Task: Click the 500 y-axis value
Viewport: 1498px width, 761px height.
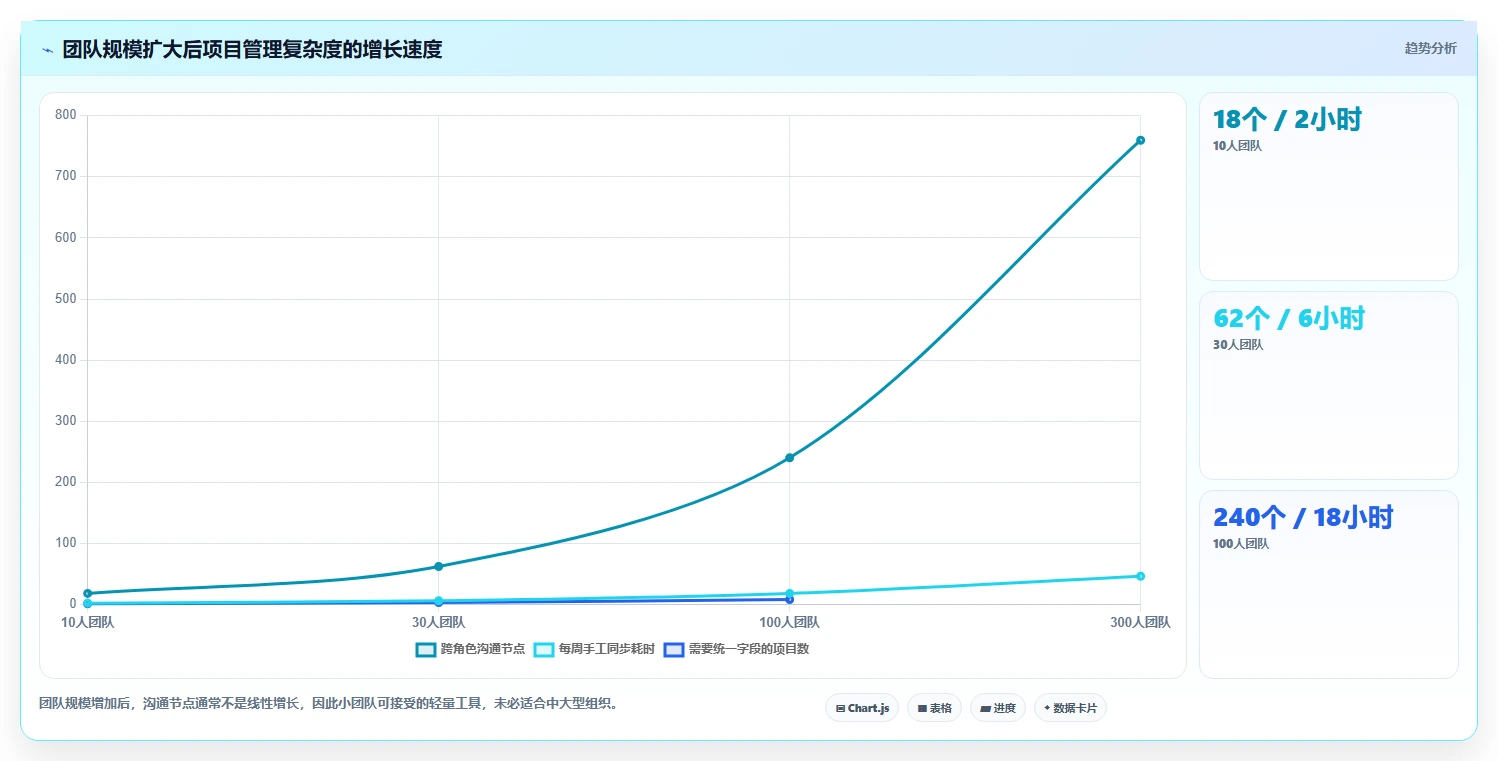Action: tap(66, 299)
